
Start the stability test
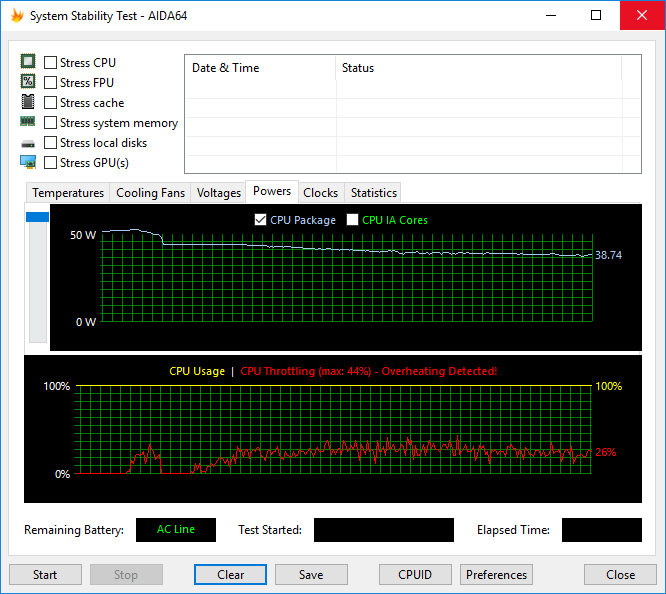(45, 574)
